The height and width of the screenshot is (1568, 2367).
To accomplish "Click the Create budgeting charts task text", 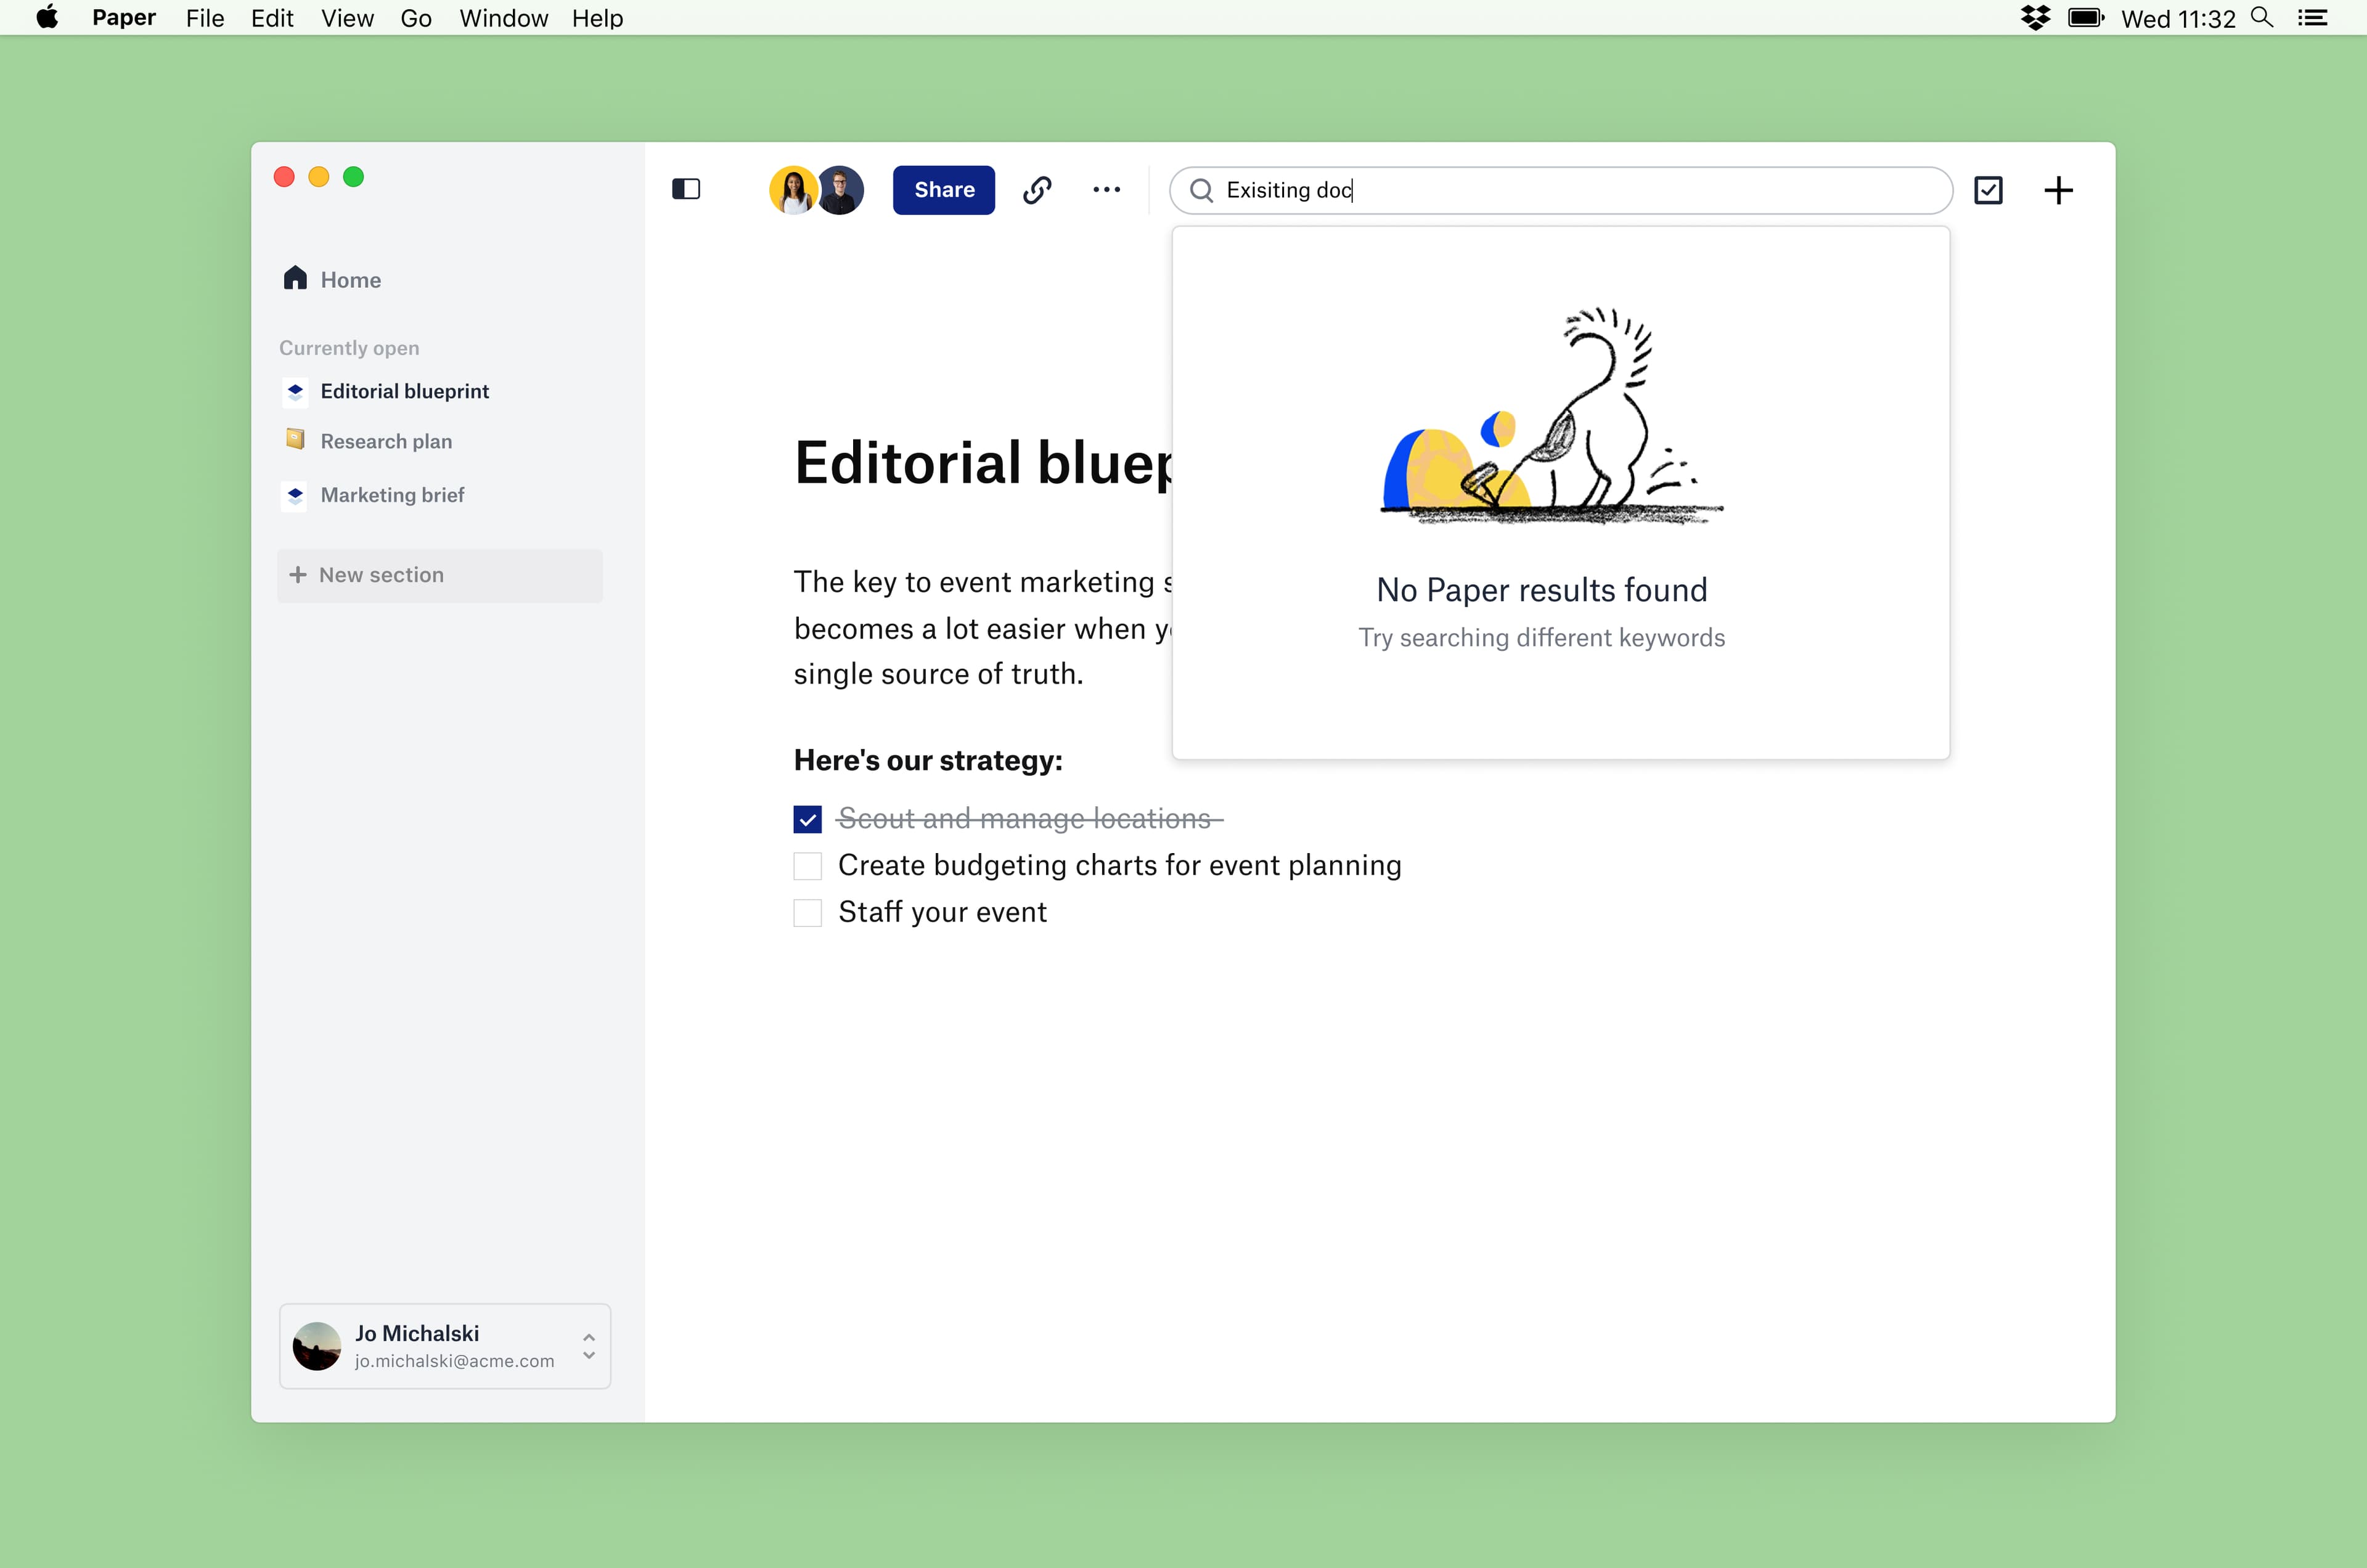I will 1120,865.
